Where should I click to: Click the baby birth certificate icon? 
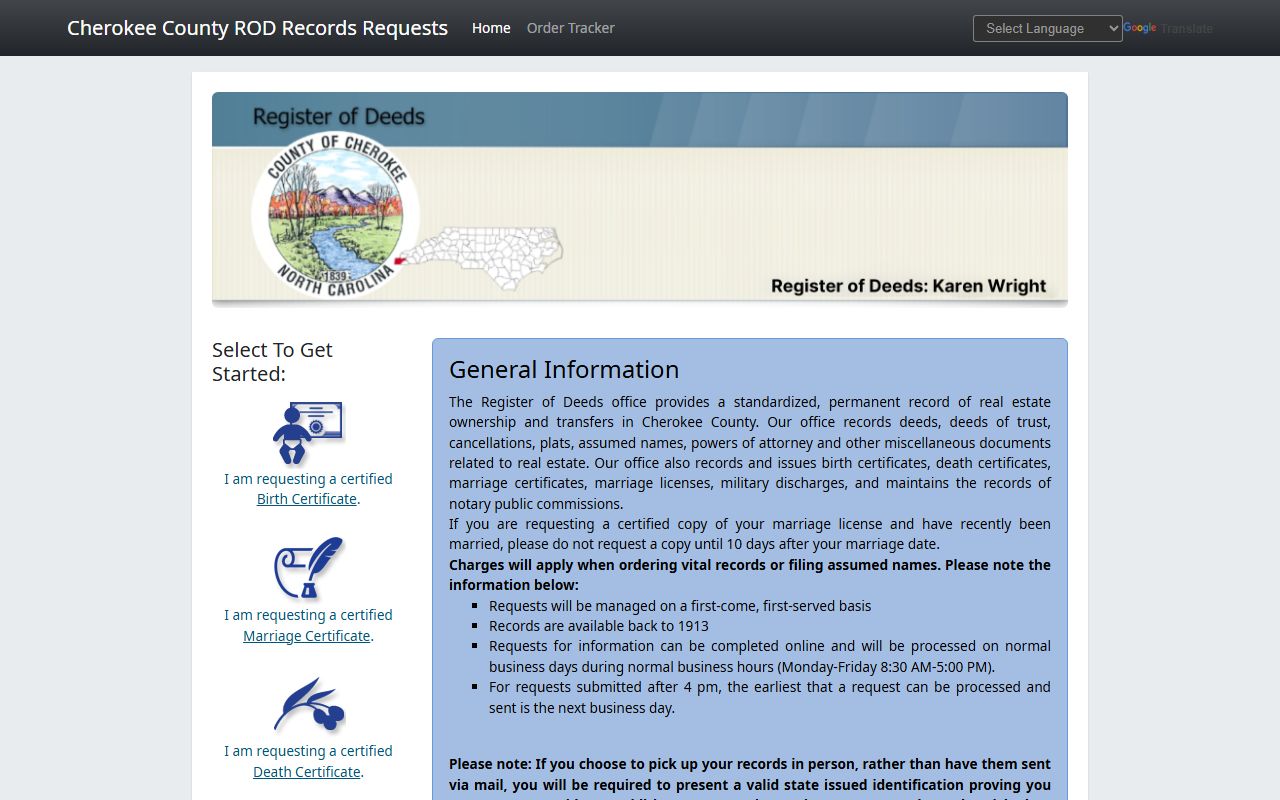[x=308, y=433]
